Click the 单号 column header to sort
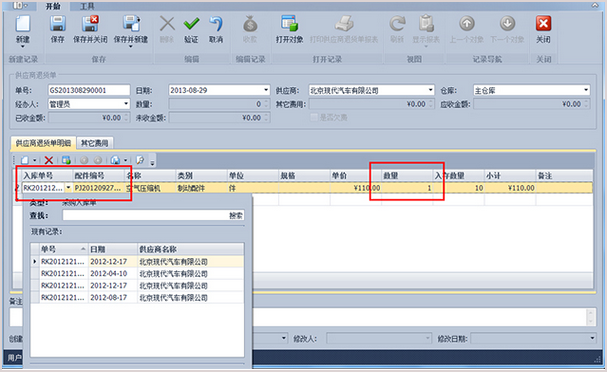 click(64, 249)
